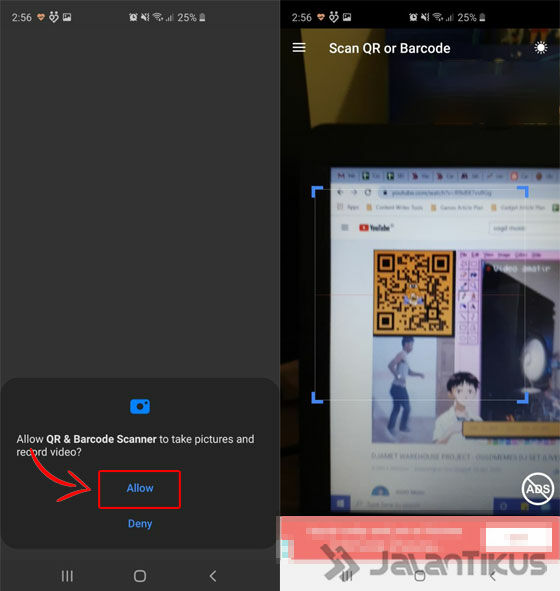
Task: Tap the 'Scan QR or Barcode' title
Action: pyautogui.click(x=389, y=48)
